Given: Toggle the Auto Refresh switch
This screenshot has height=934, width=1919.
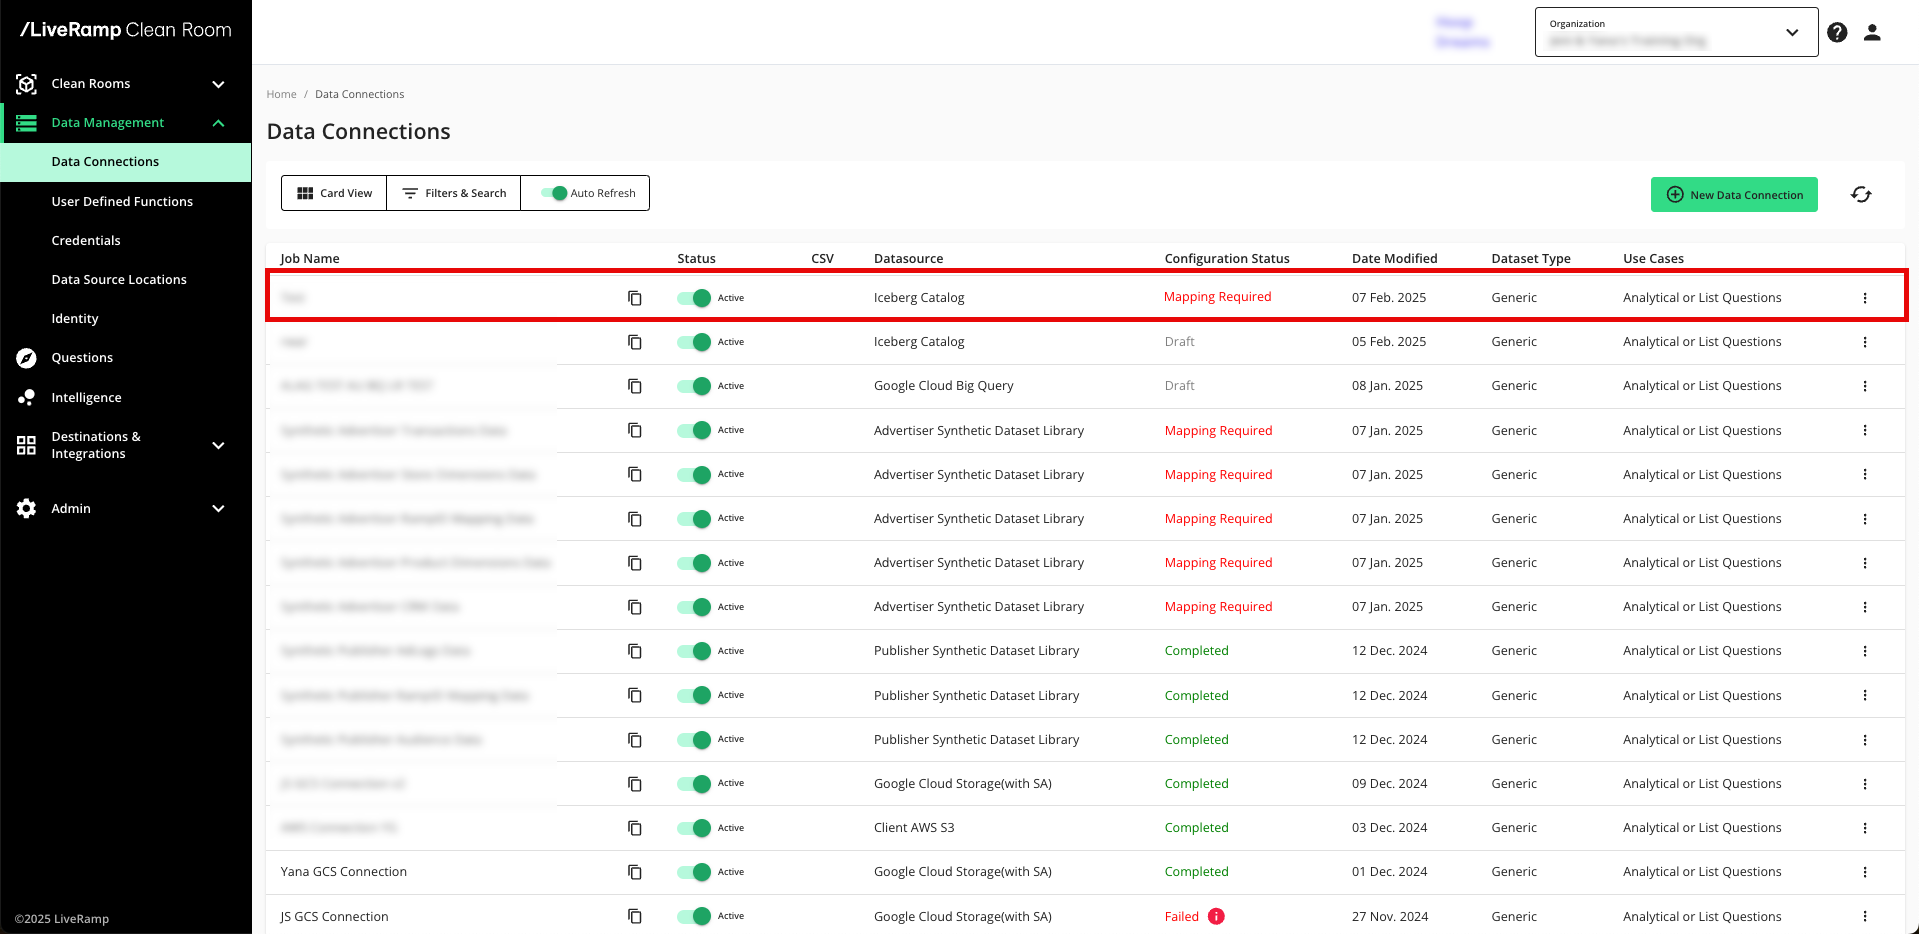Looking at the screenshot, I should [554, 193].
